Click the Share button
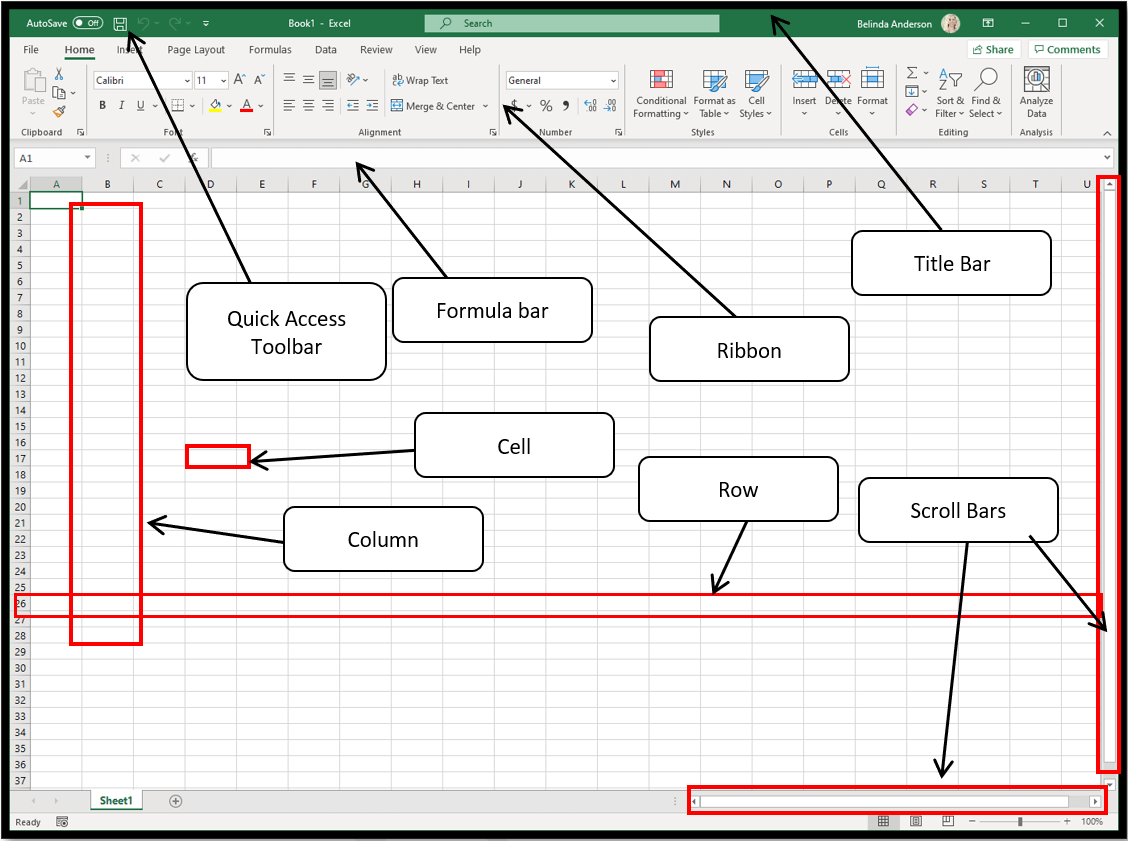The width and height of the screenshot is (1128, 841). pyautogui.click(x=992, y=50)
